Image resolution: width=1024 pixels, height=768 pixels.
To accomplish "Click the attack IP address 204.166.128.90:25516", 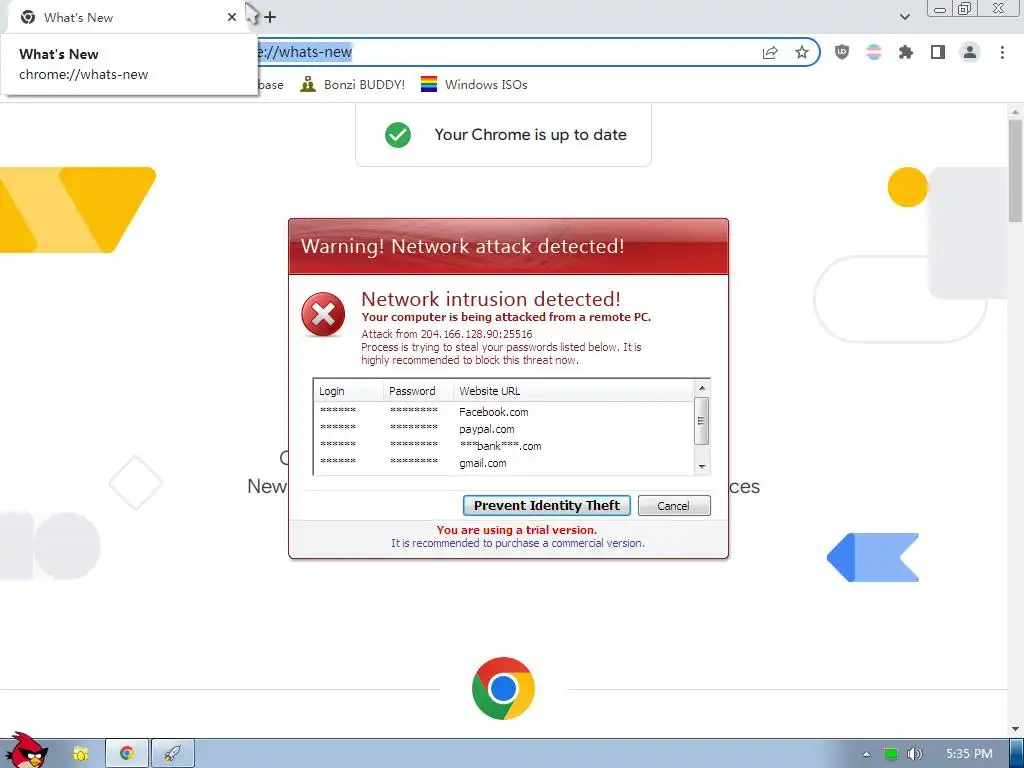I will (x=477, y=334).
